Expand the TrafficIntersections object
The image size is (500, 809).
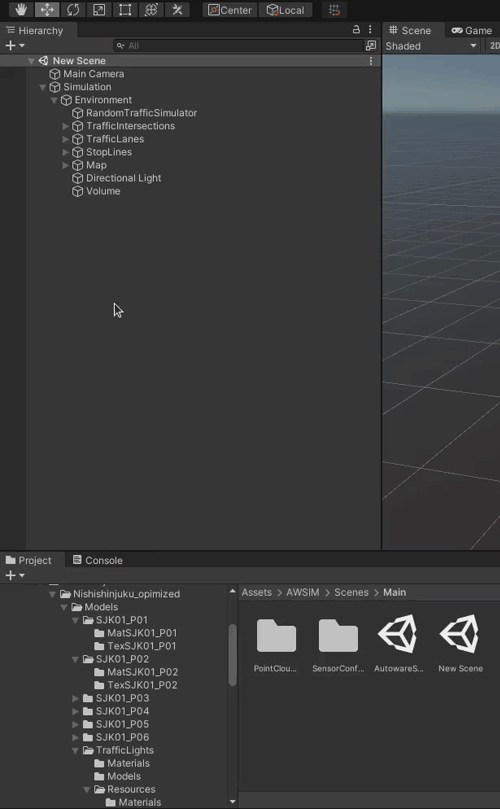tap(66, 126)
